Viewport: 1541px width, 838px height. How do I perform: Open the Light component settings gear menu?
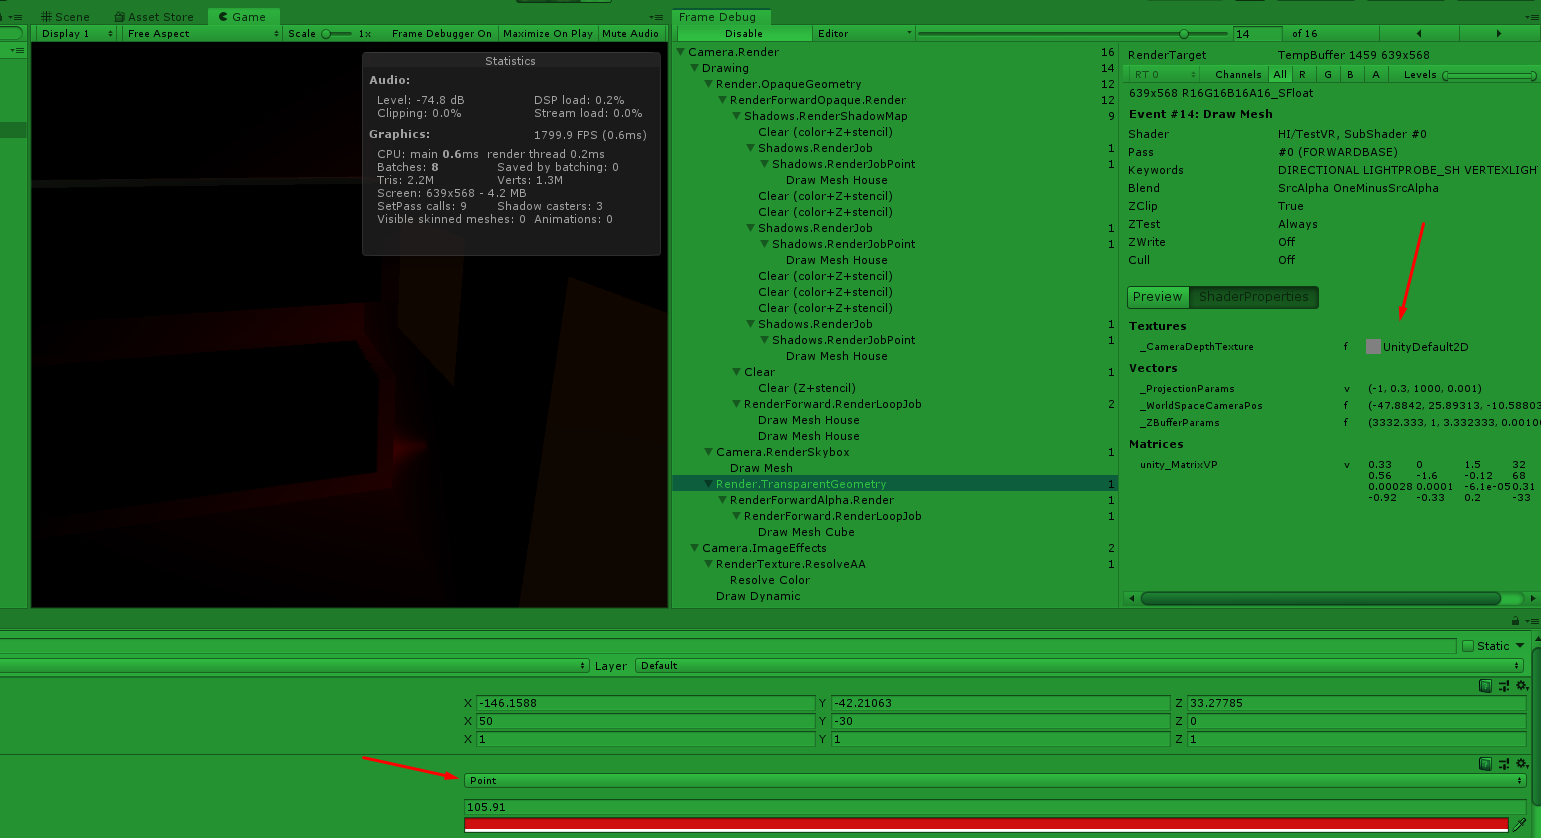click(x=1523, y=763)
